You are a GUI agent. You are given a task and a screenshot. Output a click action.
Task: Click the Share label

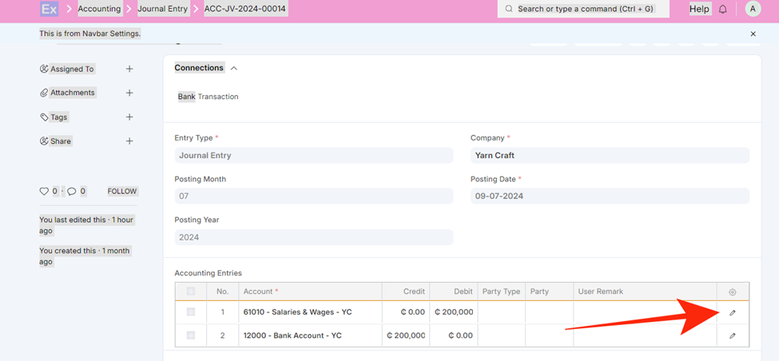coord(61,141)
